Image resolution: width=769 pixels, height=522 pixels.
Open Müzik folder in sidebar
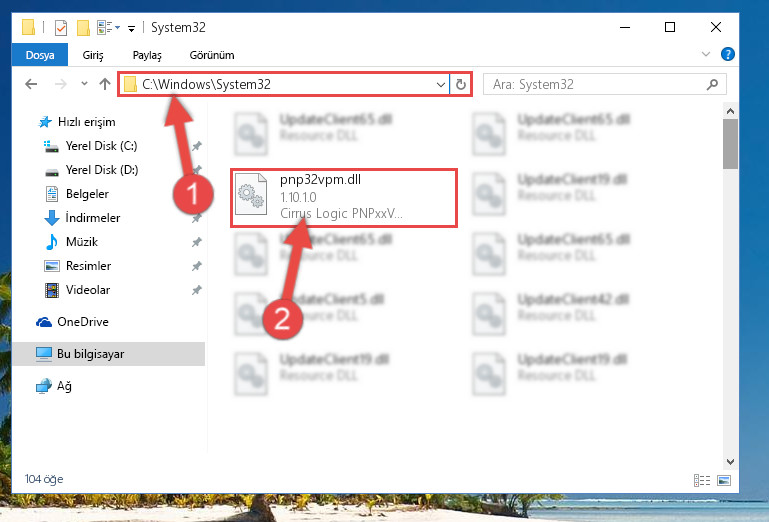point(71,242)
